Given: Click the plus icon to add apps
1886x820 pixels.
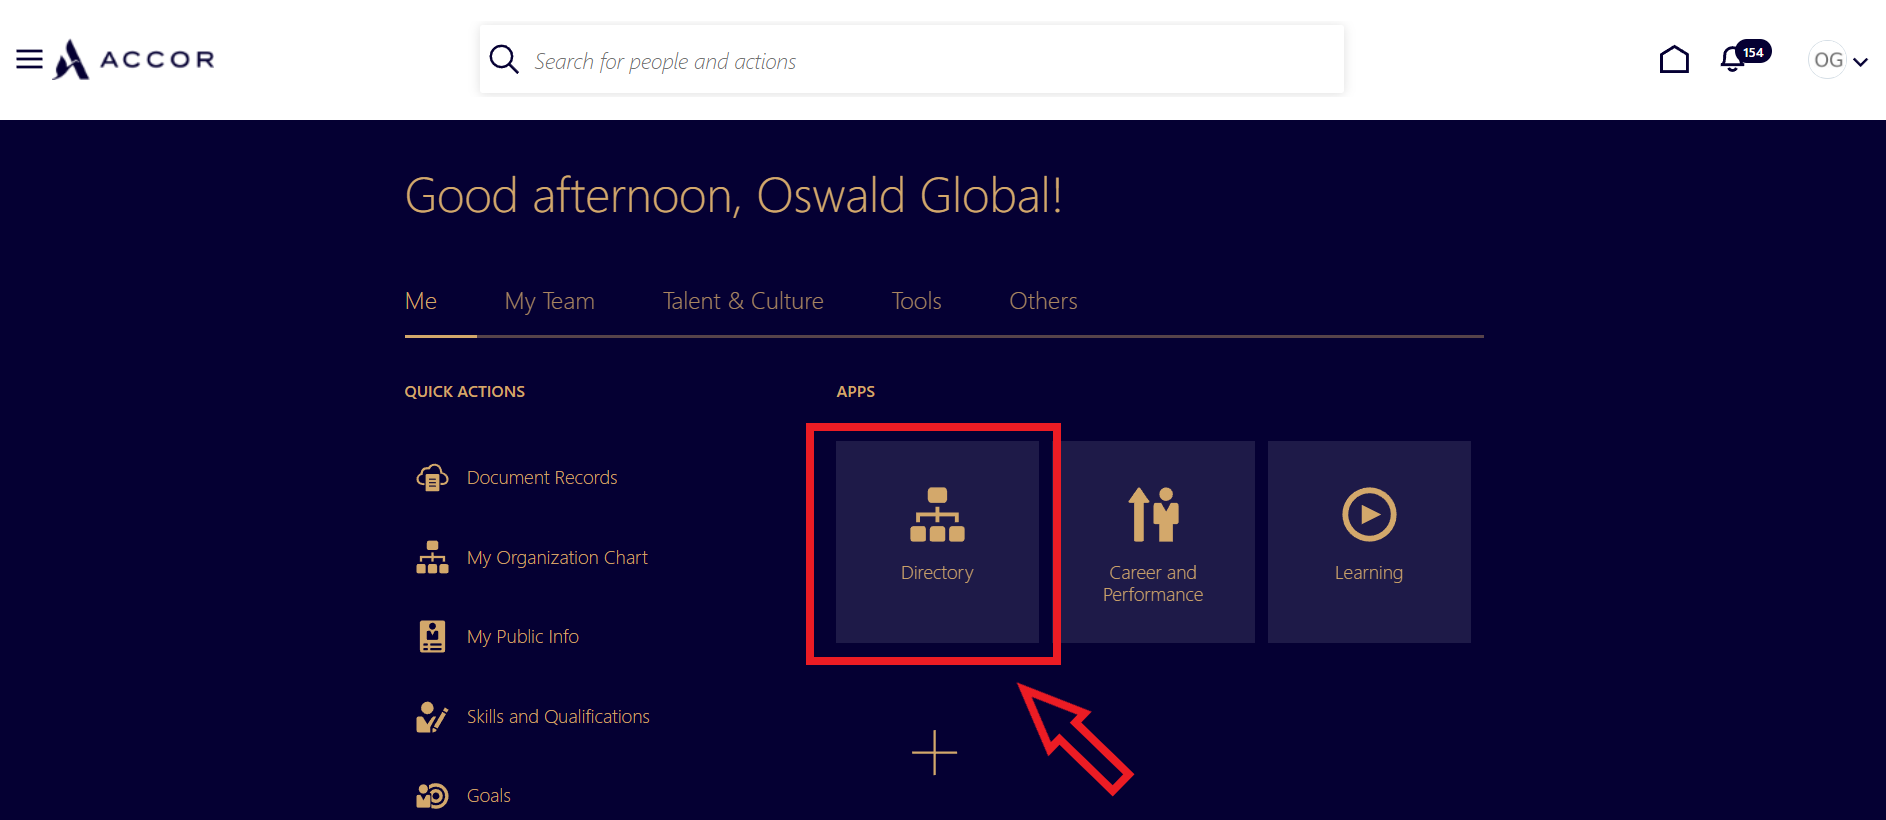Looking at the screenshot, I should click(x=935, y=752).
